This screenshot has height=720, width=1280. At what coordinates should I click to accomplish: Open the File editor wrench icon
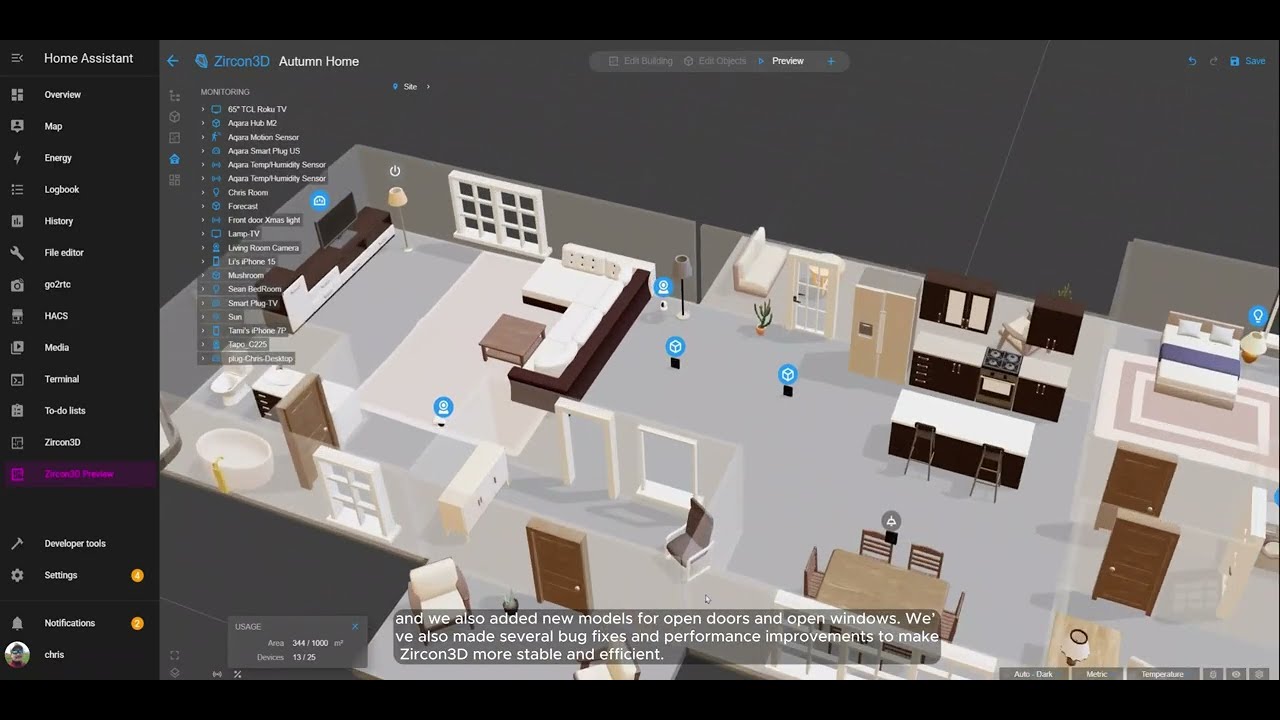point(17,253)
